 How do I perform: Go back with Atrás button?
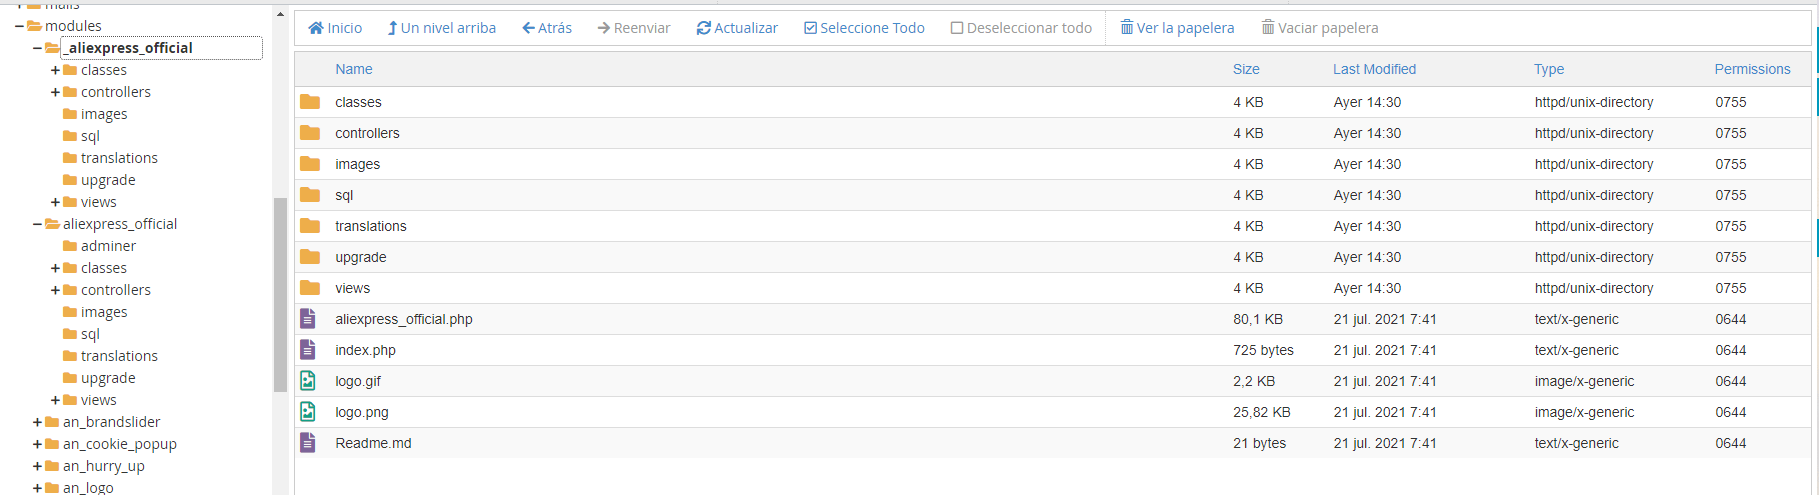pos(547,28)
